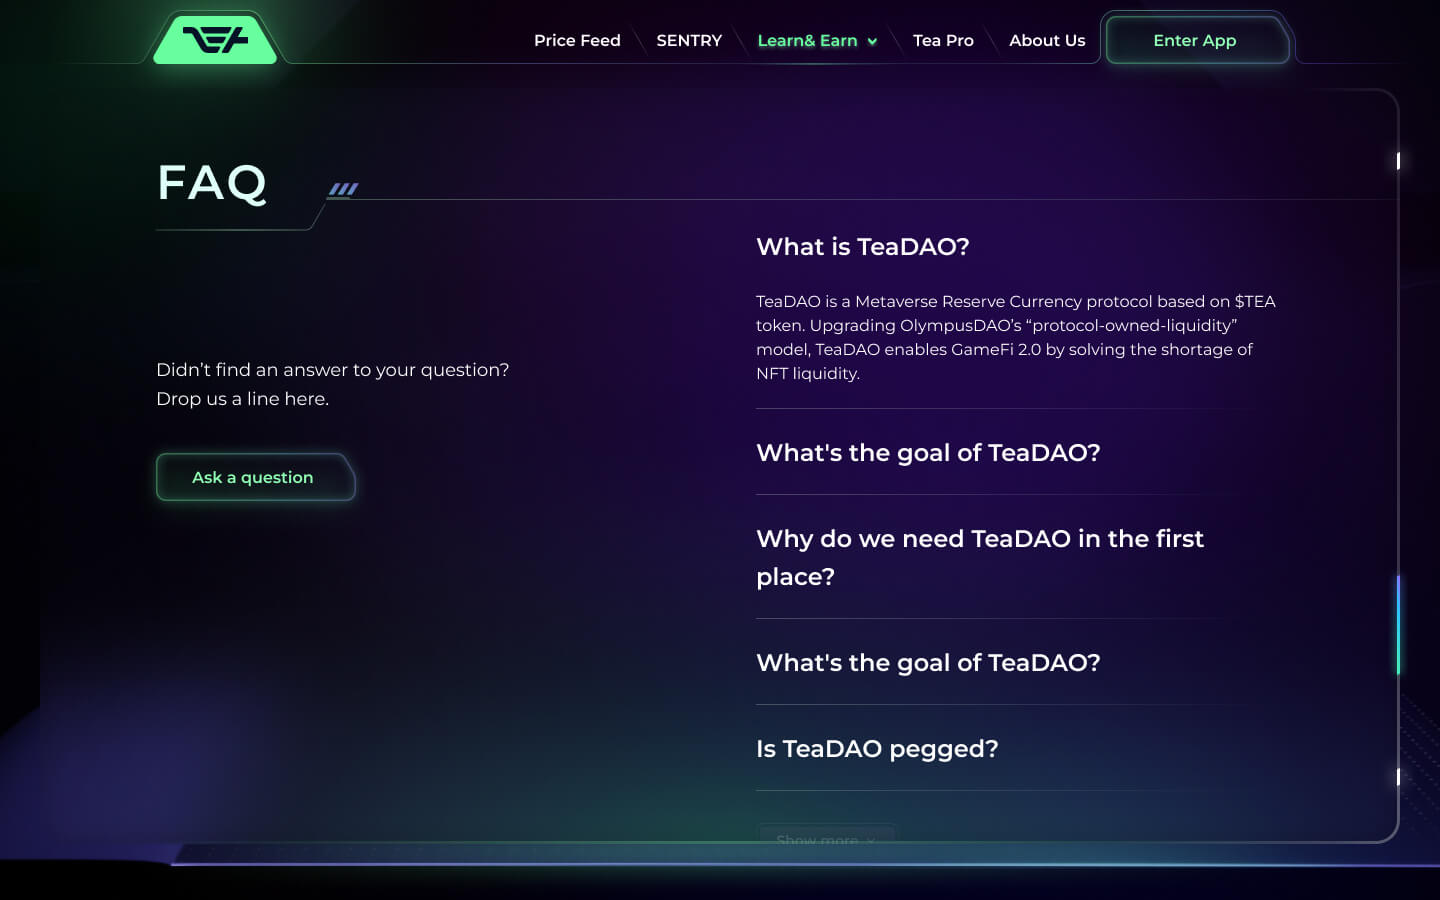Viewport: 1440px width, 900px height.
Task: Click the white marker near the panel's upper edge
Action: tap(1397, 161)
